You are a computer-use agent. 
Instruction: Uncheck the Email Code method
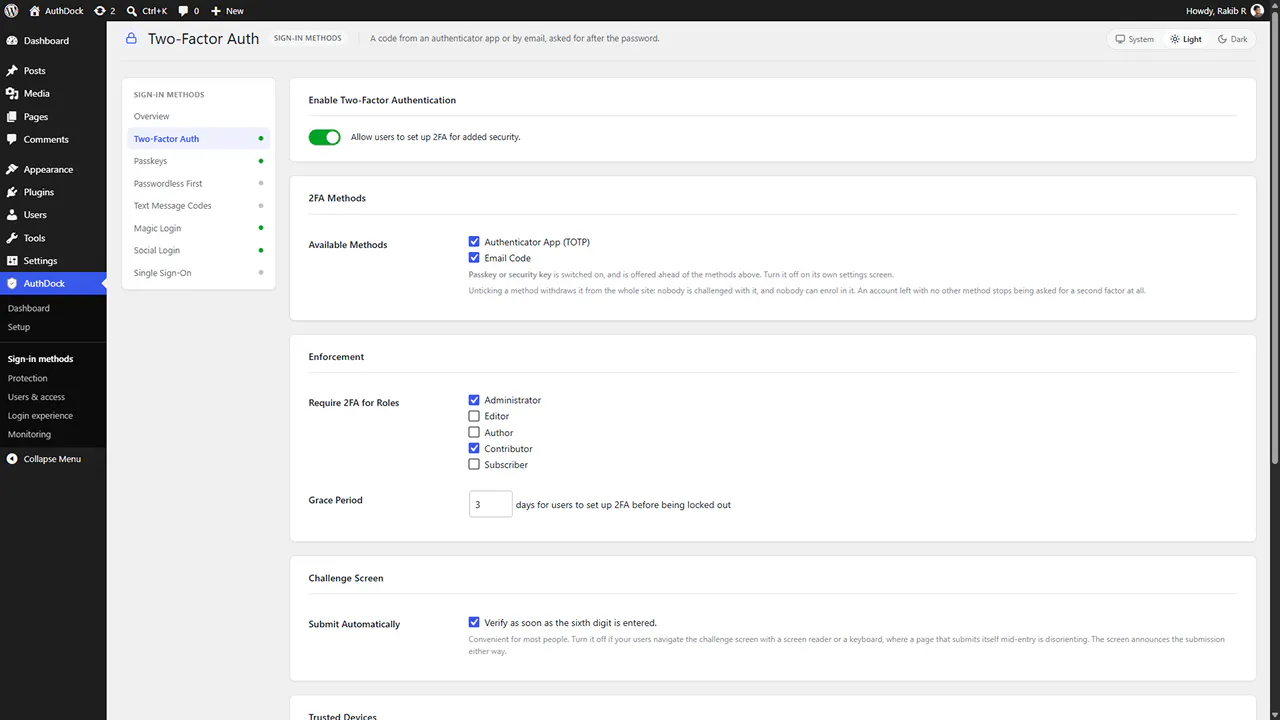pos(474,258)
